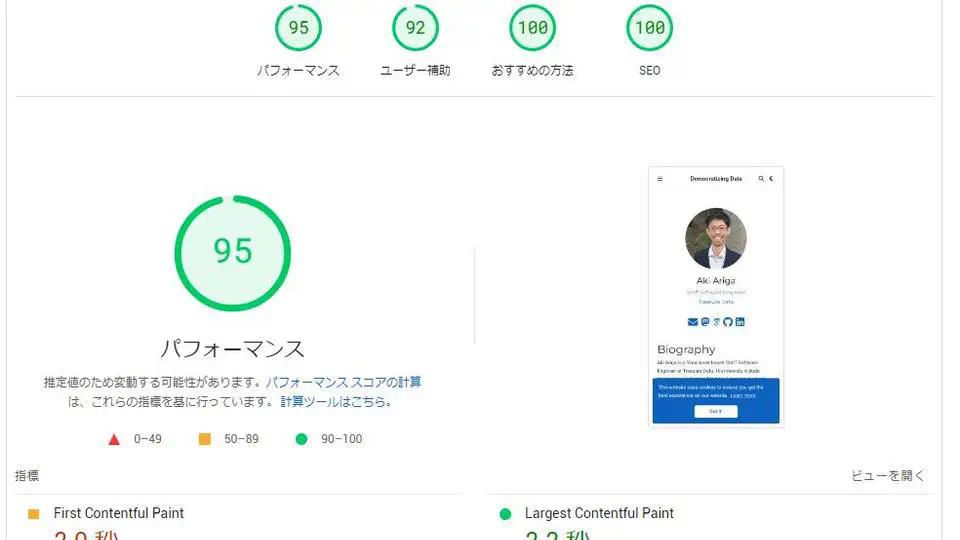Screen dimensions: 960x540
Task: Select the おすすめの方法 category label
Action: (533, 70)
